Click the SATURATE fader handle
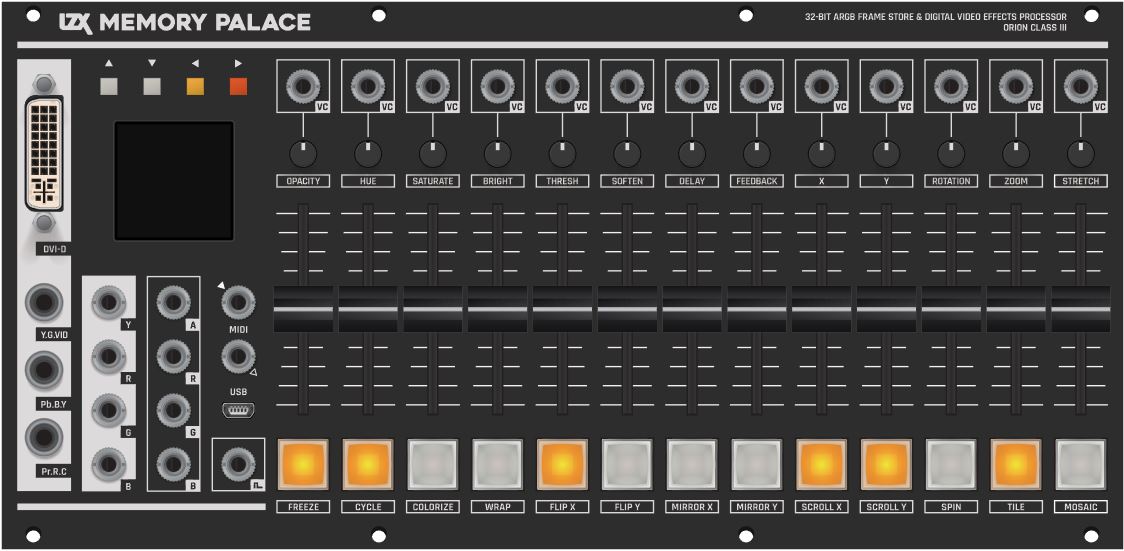This screenshot has width=1124, height=551. [432, 309]
